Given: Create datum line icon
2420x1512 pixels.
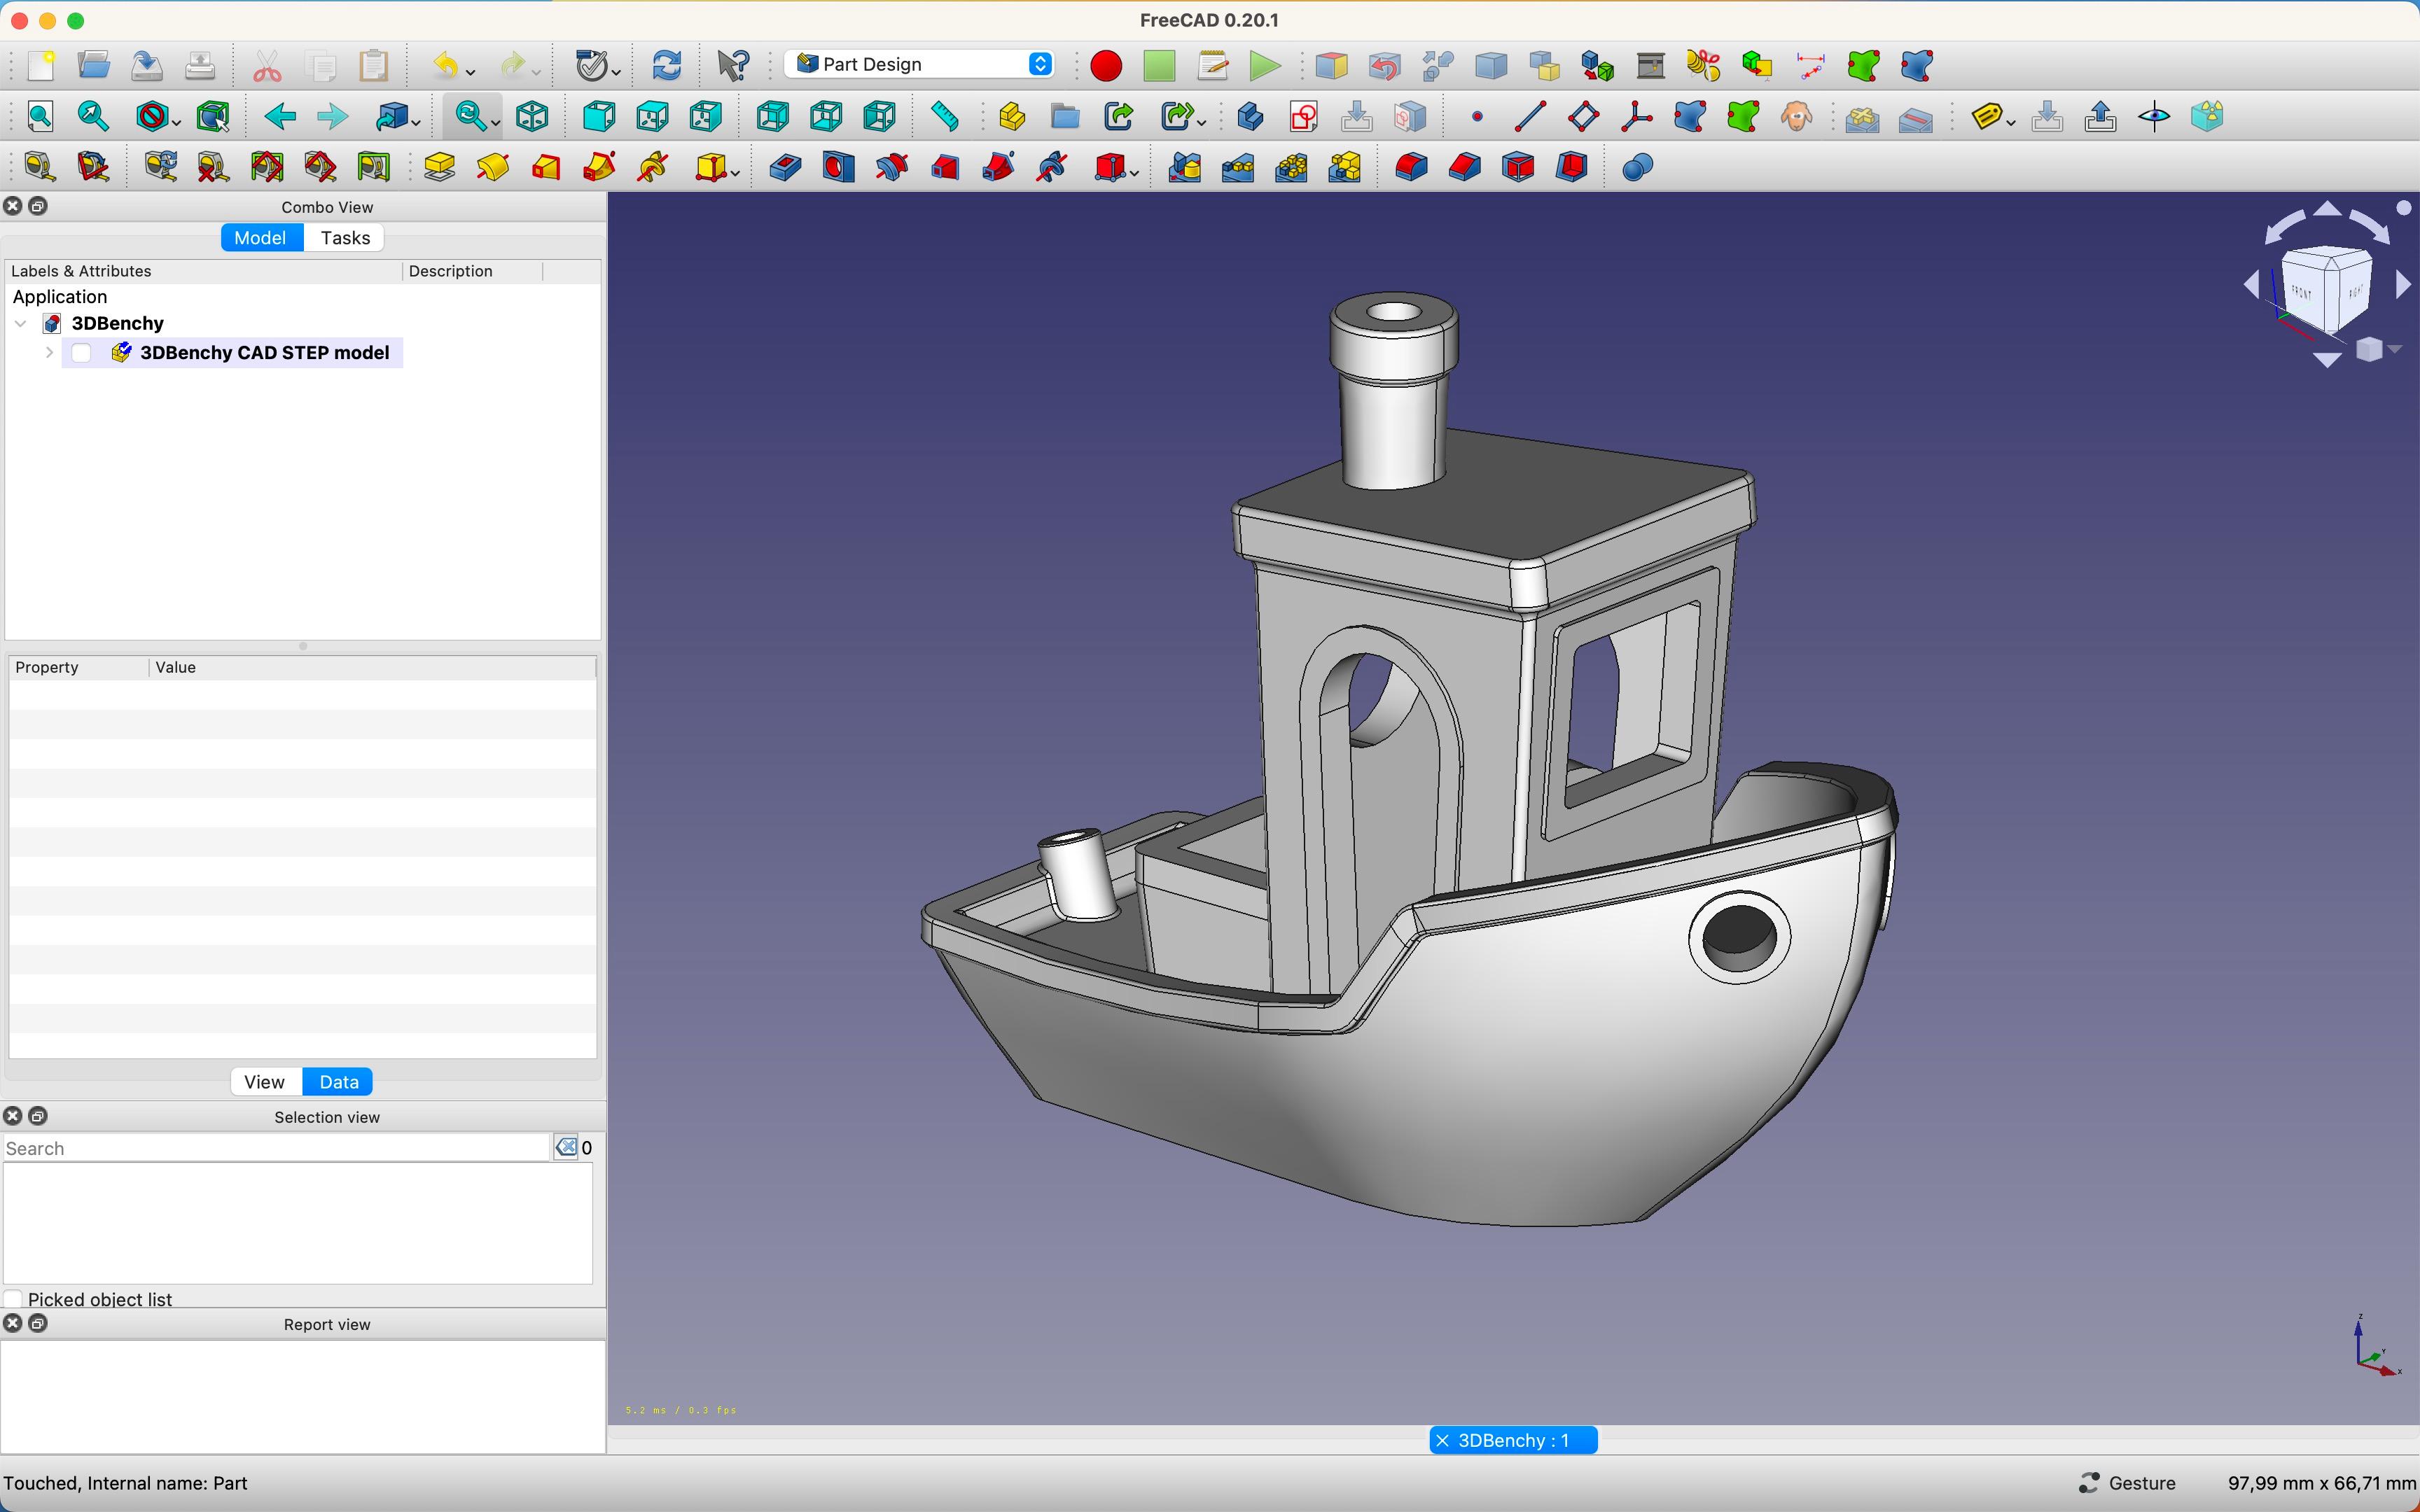Looking at the screenshot, I should pos(1530,117).
